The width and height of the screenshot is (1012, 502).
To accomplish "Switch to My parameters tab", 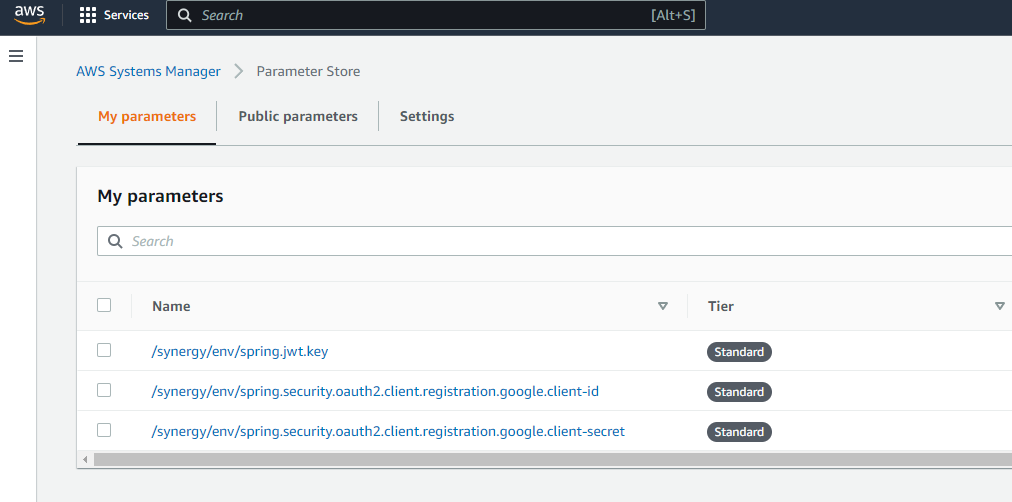I will pos(147,116).
